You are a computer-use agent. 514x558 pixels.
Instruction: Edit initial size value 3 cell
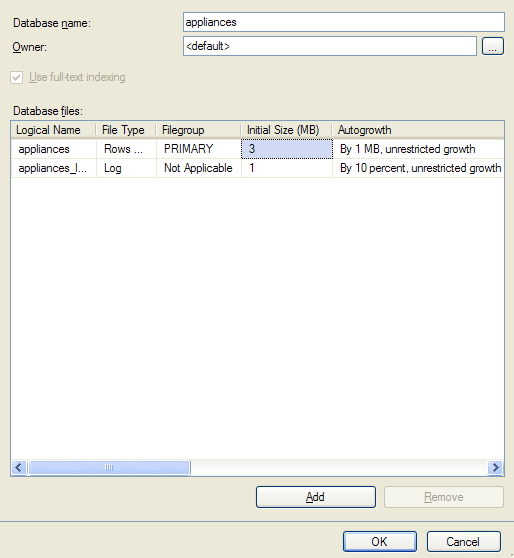[x=287, y=149]
